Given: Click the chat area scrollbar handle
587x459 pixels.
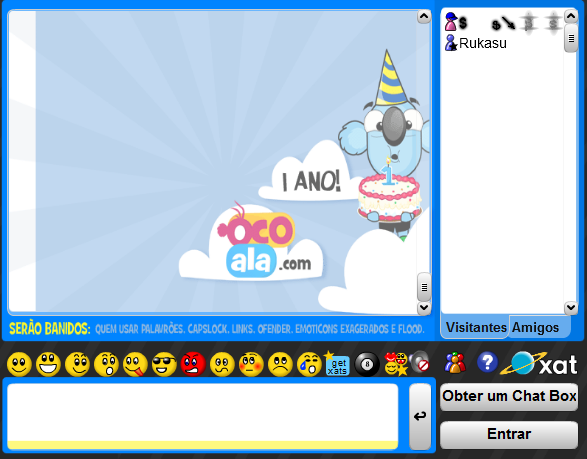Looking at the screenshot, I should [424, 287].
